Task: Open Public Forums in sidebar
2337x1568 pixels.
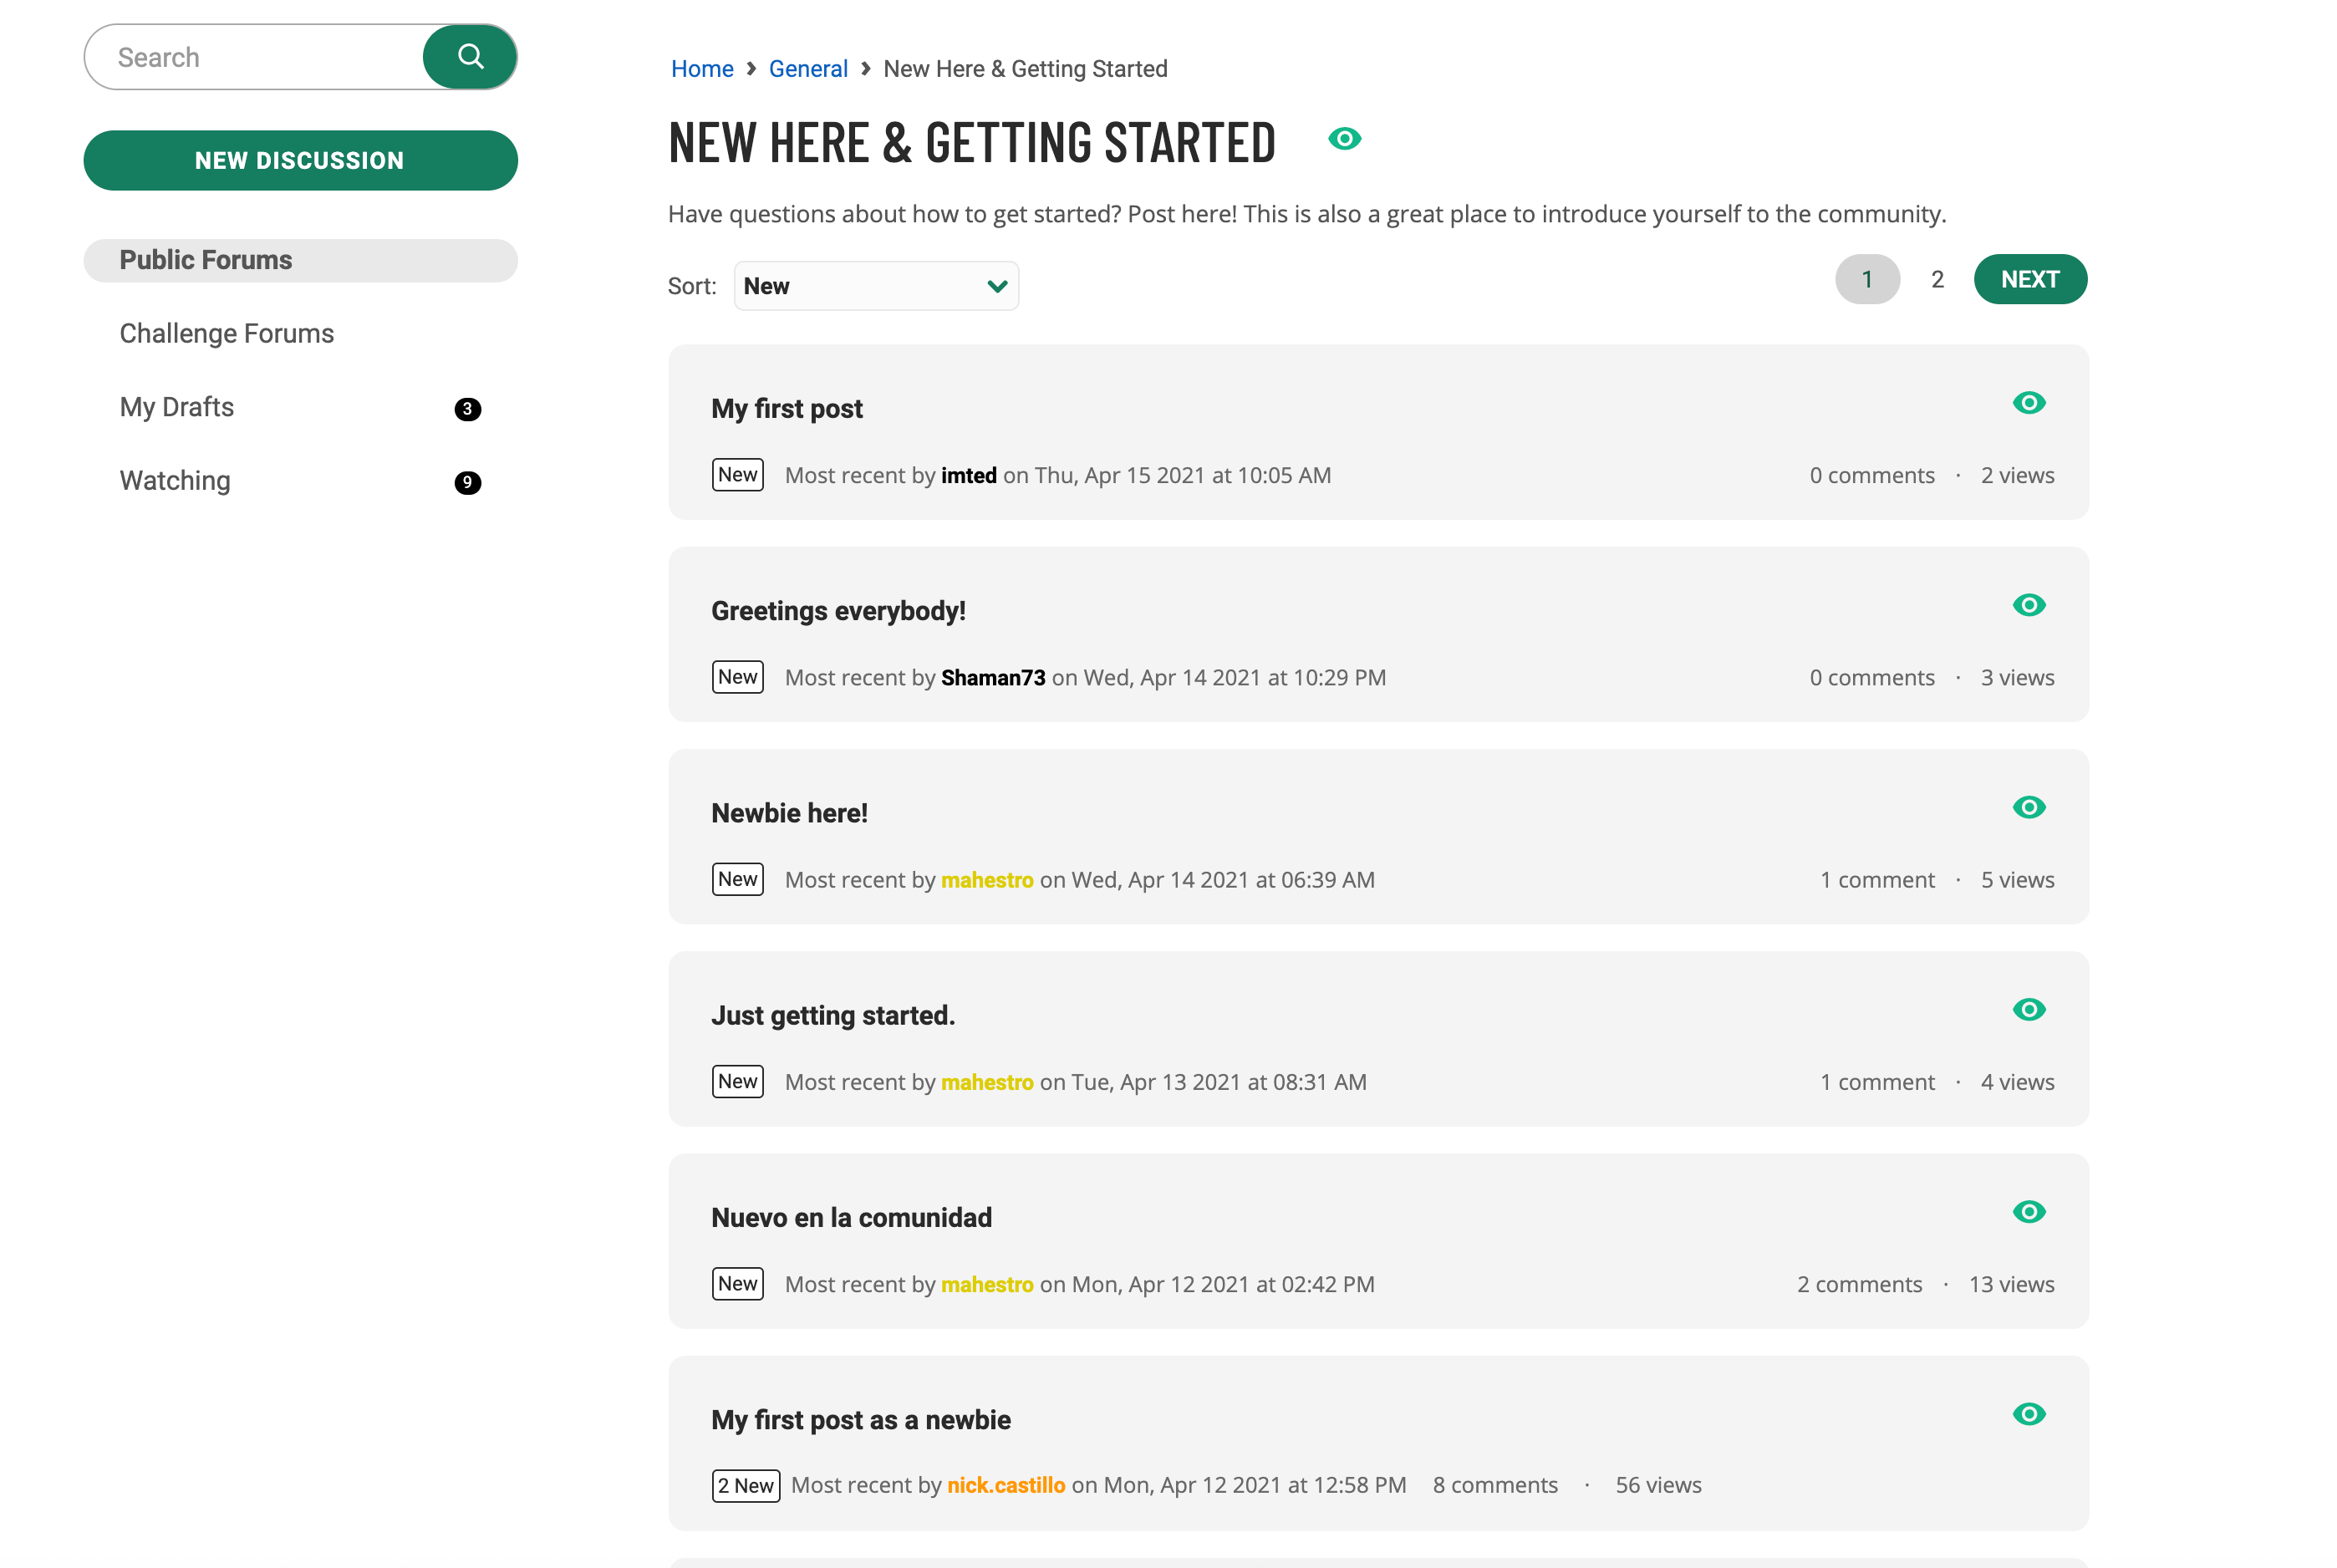Action: click(300, 260)
